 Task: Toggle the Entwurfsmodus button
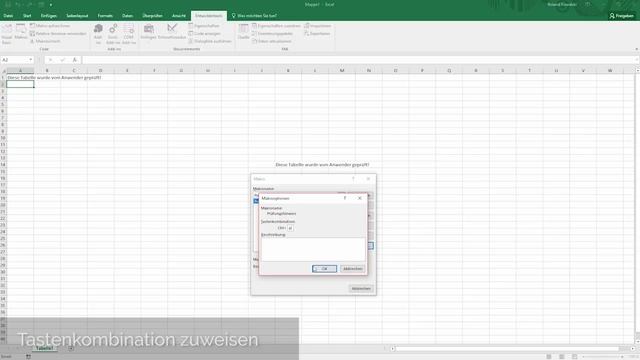click(x=172, y=32)
